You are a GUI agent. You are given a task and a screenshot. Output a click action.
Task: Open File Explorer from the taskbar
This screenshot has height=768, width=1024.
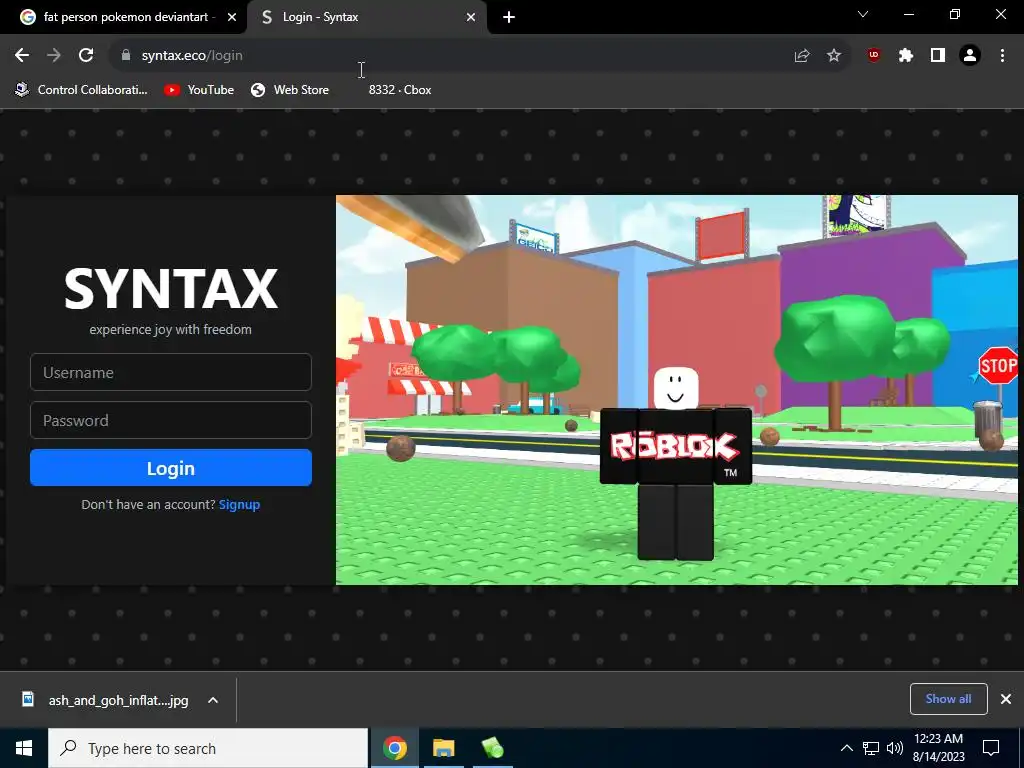443,748
